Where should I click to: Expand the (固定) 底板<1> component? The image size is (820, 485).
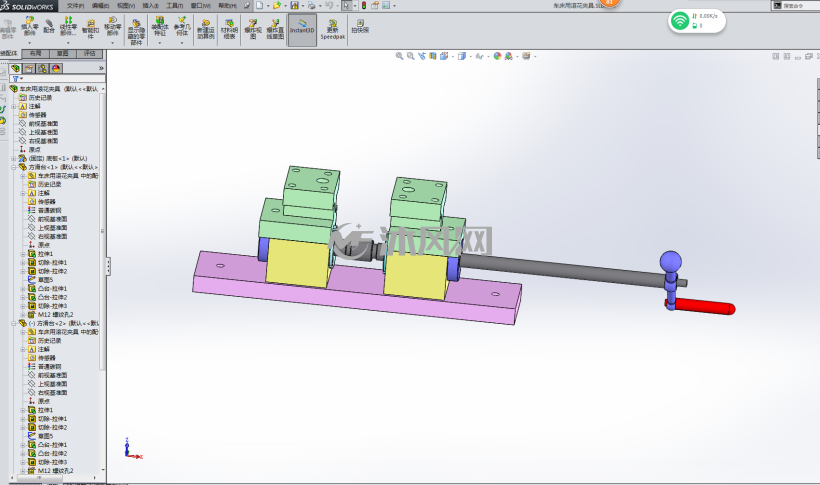point(14,159)
